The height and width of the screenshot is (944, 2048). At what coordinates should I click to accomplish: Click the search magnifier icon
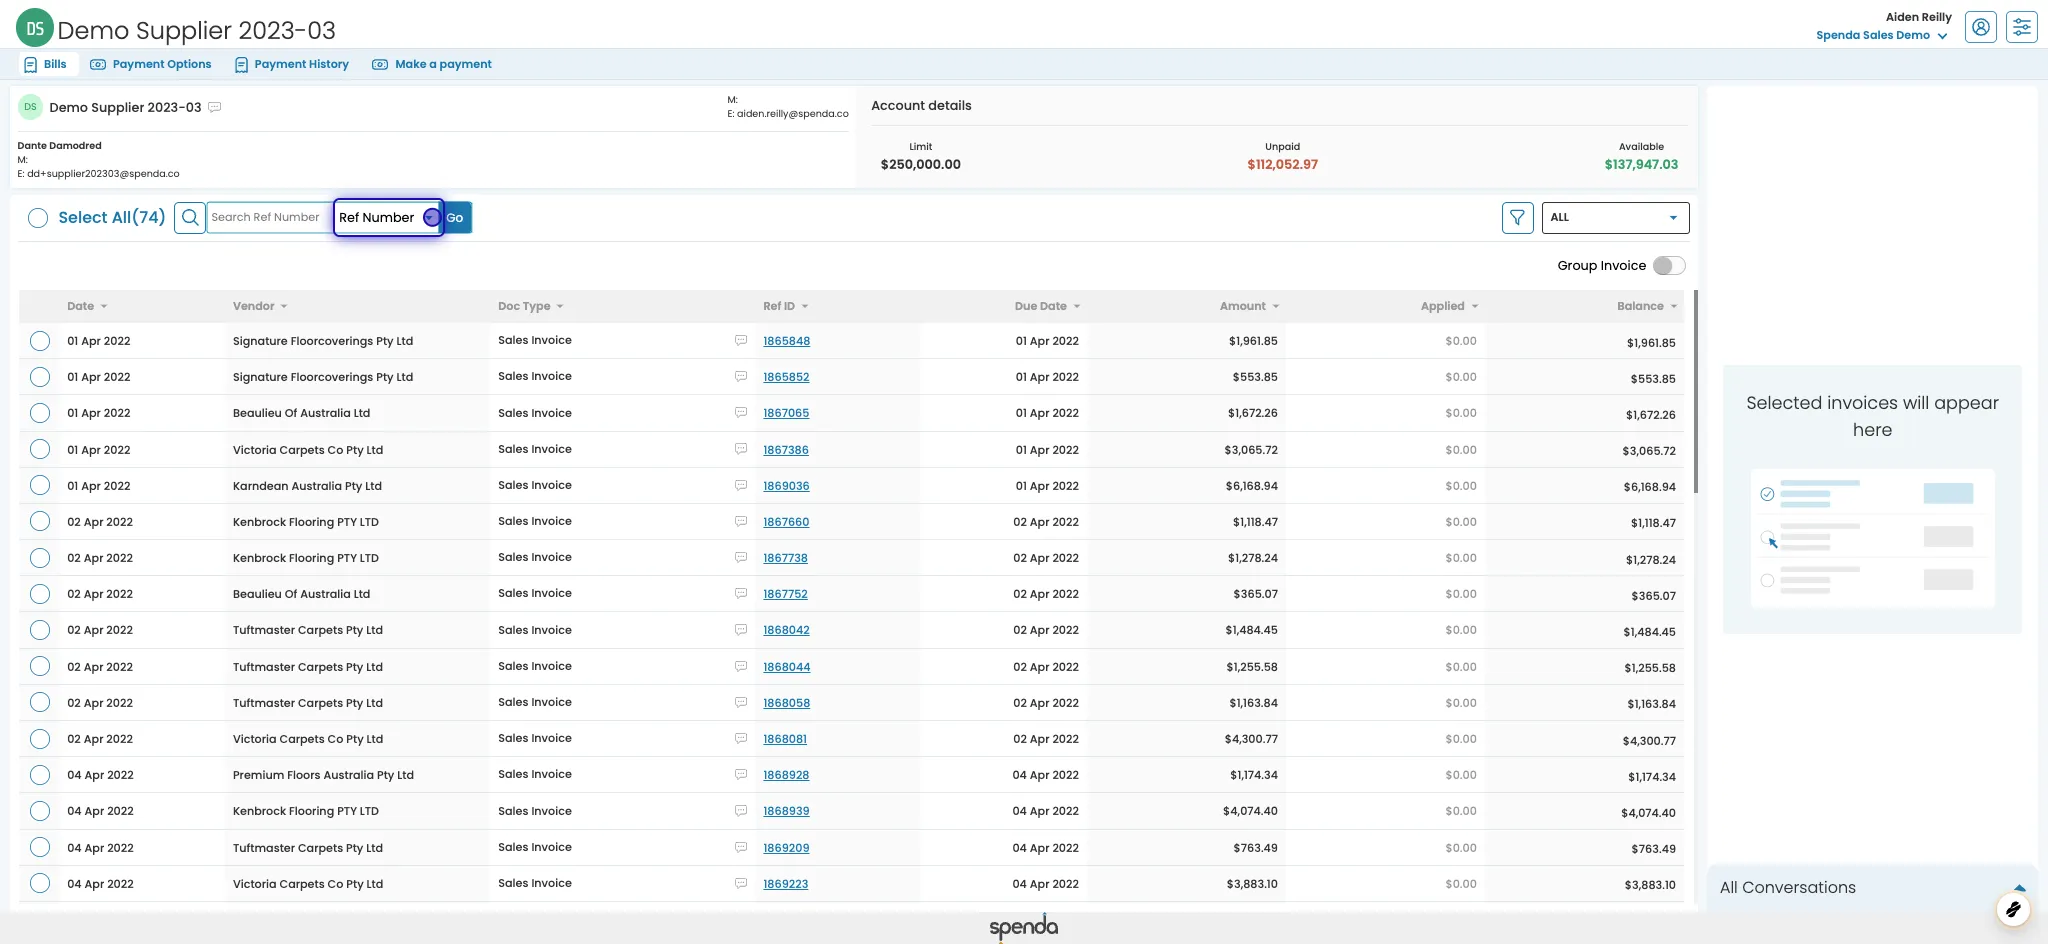pos(189,217)
